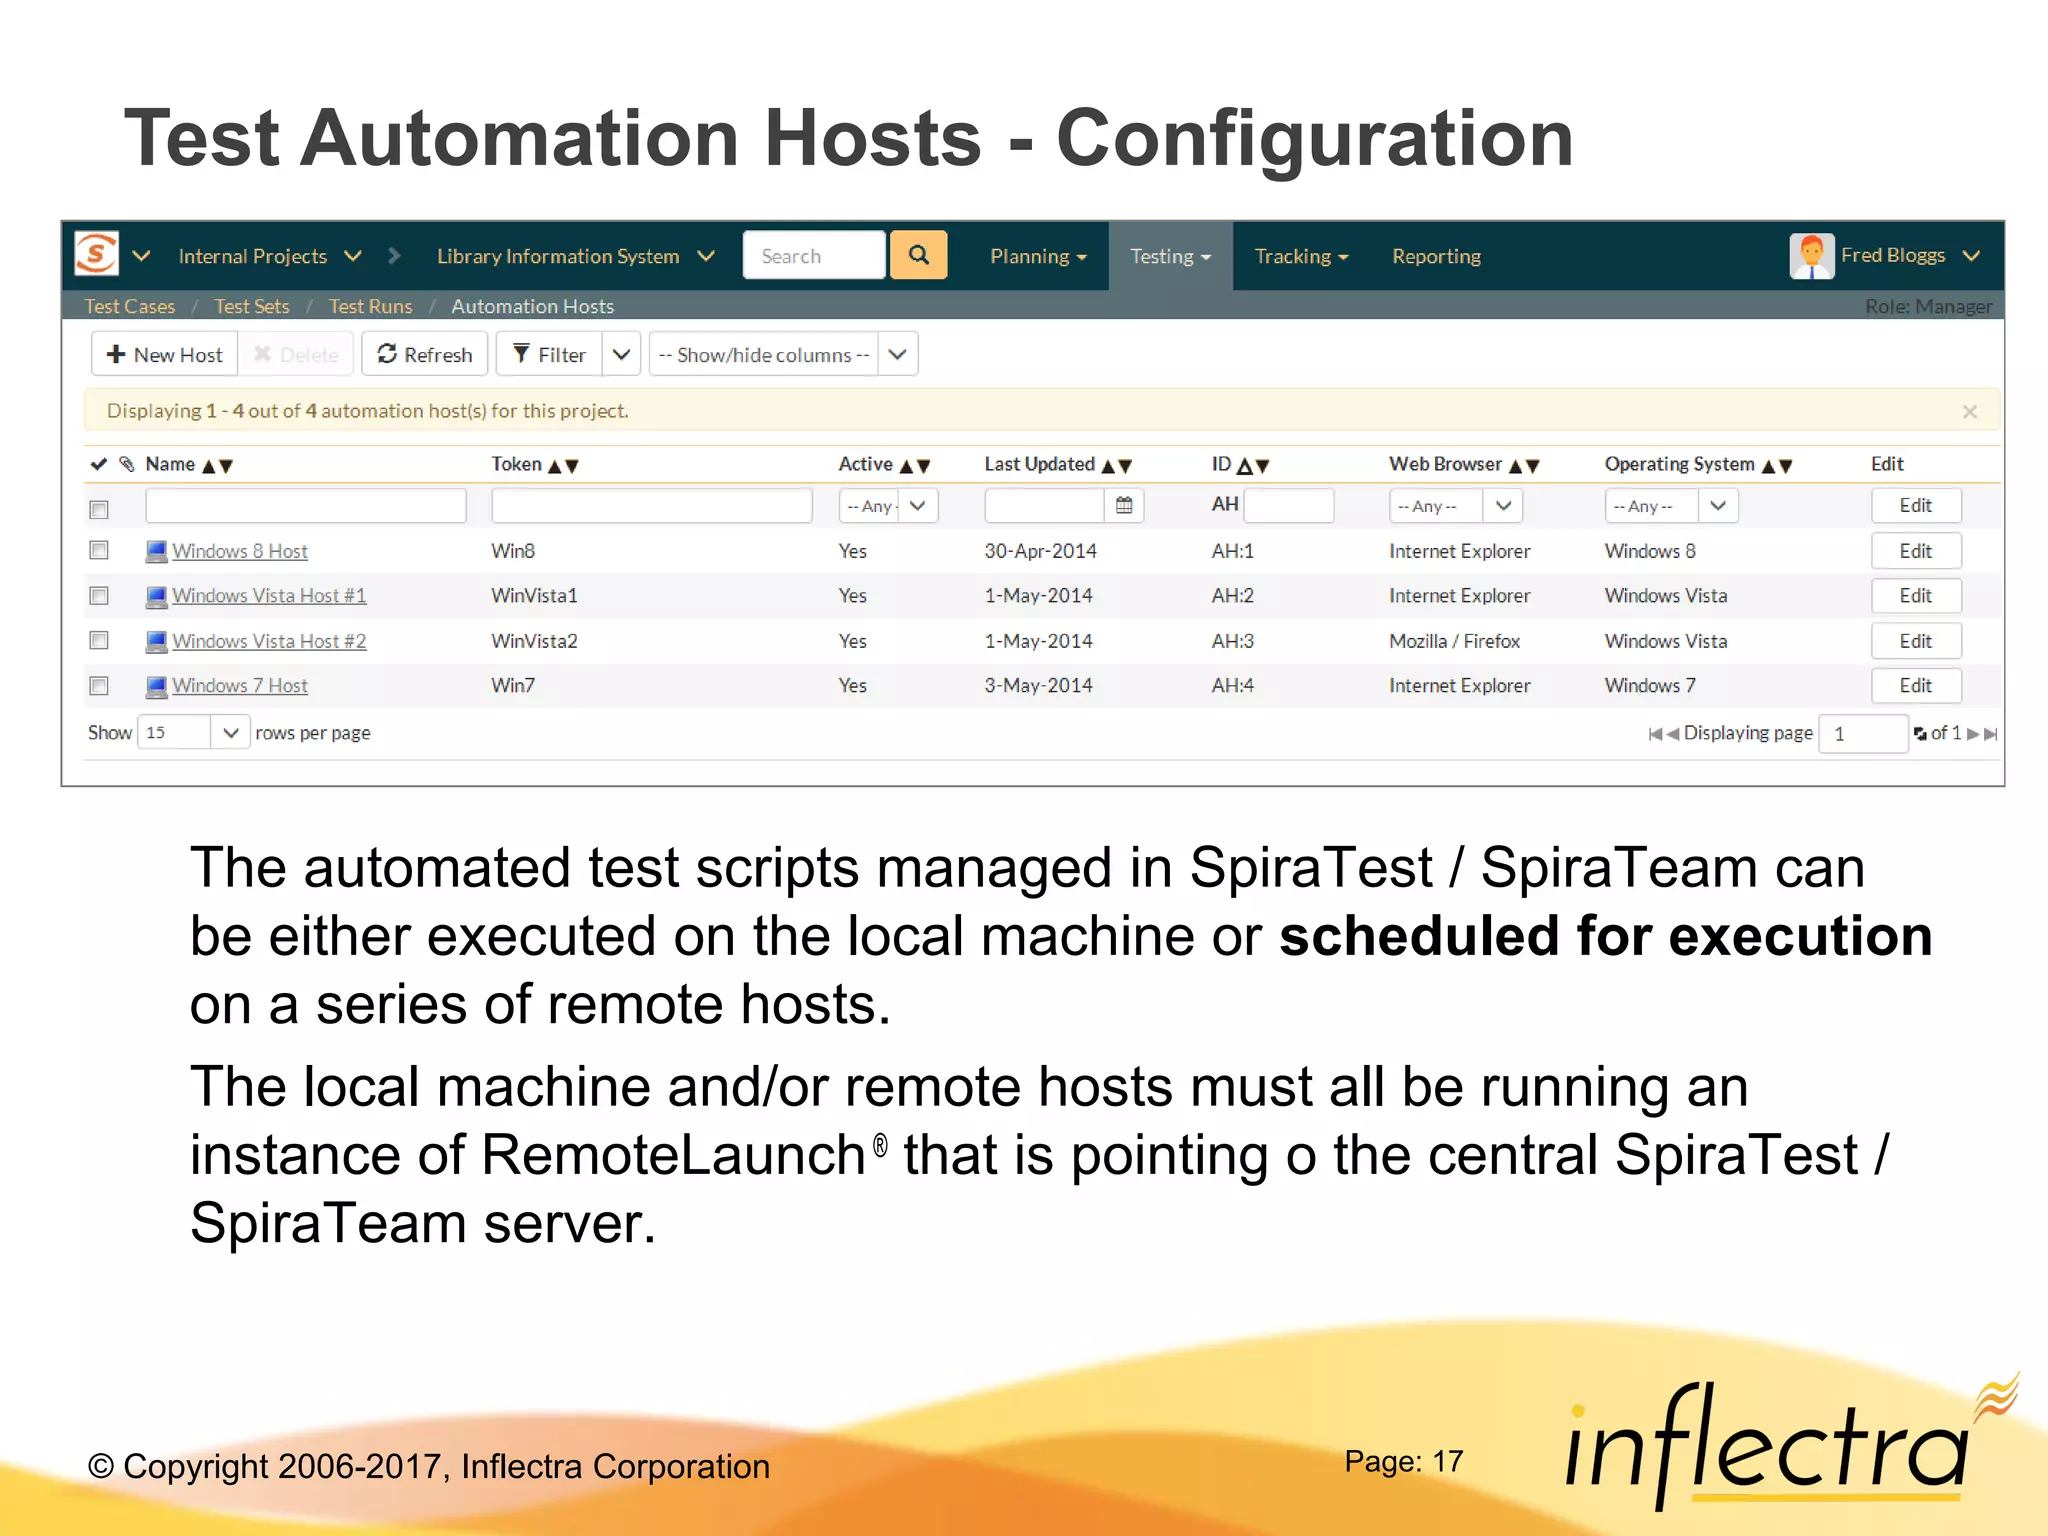Edit the Windows 7 Host row
Image resolution: width=2048 pixels, height=1536 pixels.
tap(1916, 686)
